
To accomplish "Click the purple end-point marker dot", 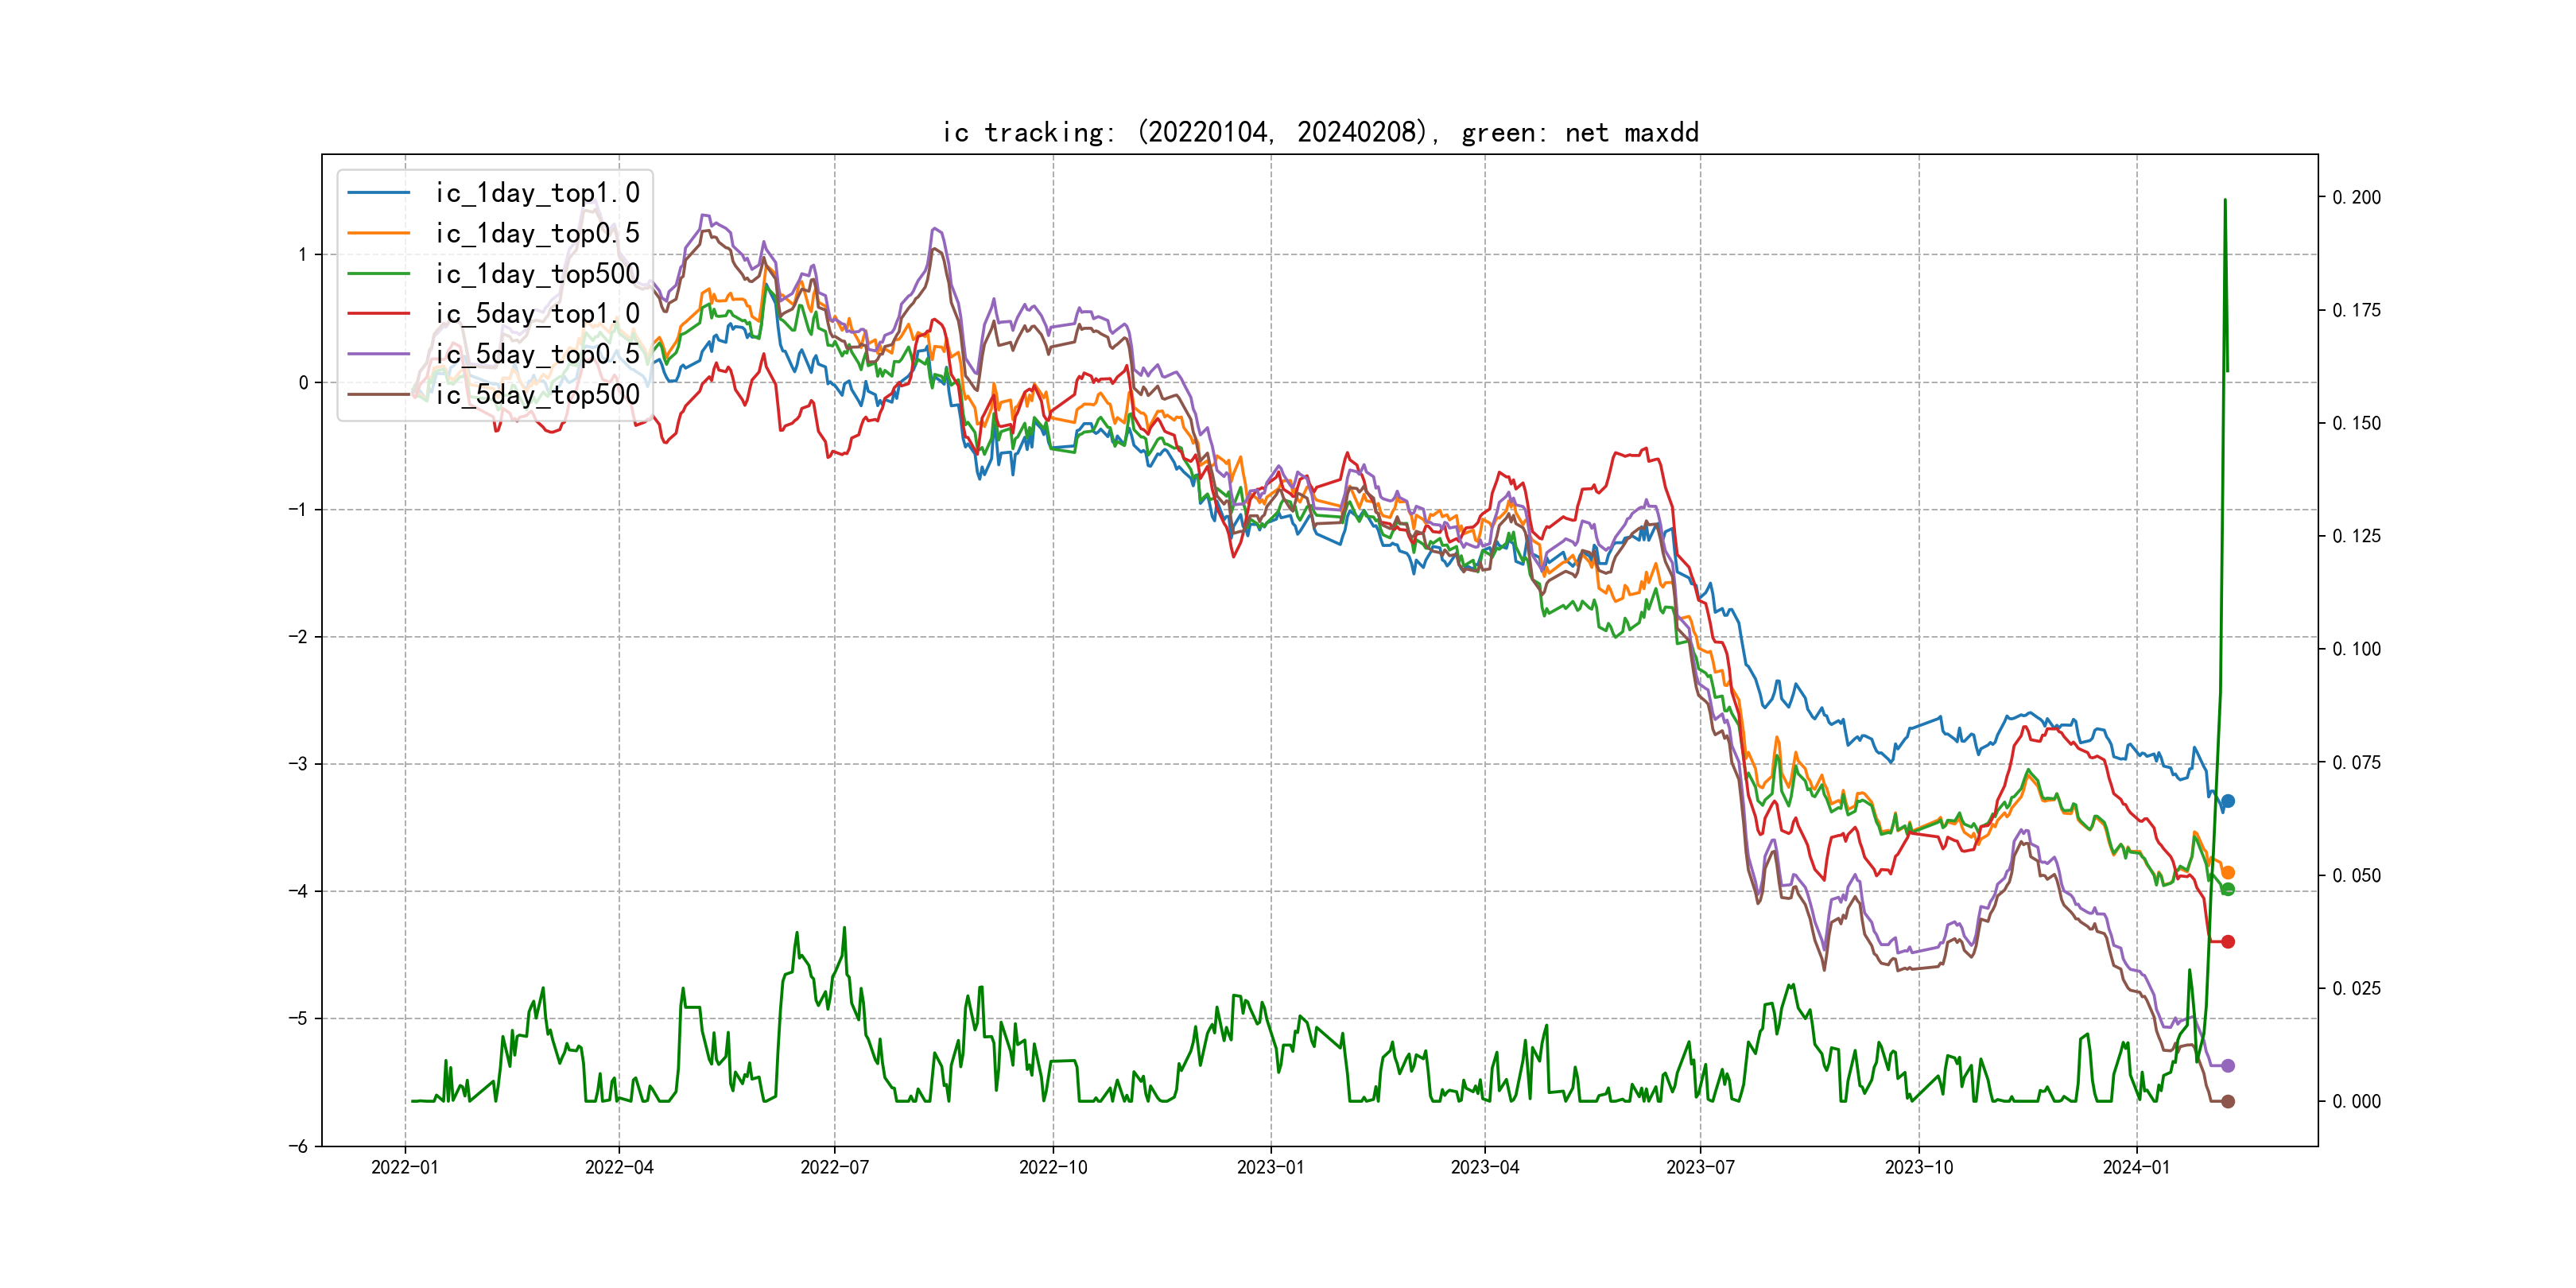I will point(2227,1066).
